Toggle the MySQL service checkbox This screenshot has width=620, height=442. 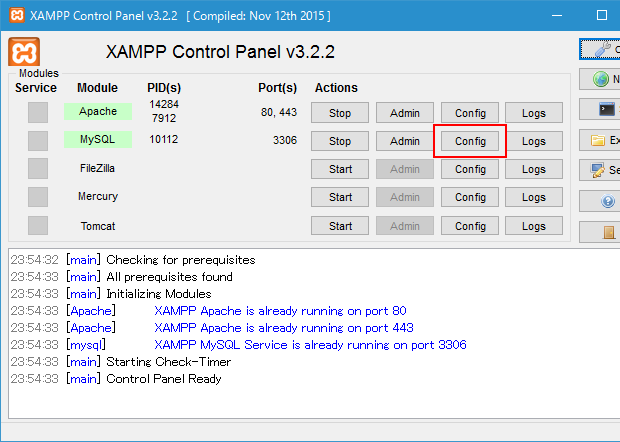click(38, 141)
